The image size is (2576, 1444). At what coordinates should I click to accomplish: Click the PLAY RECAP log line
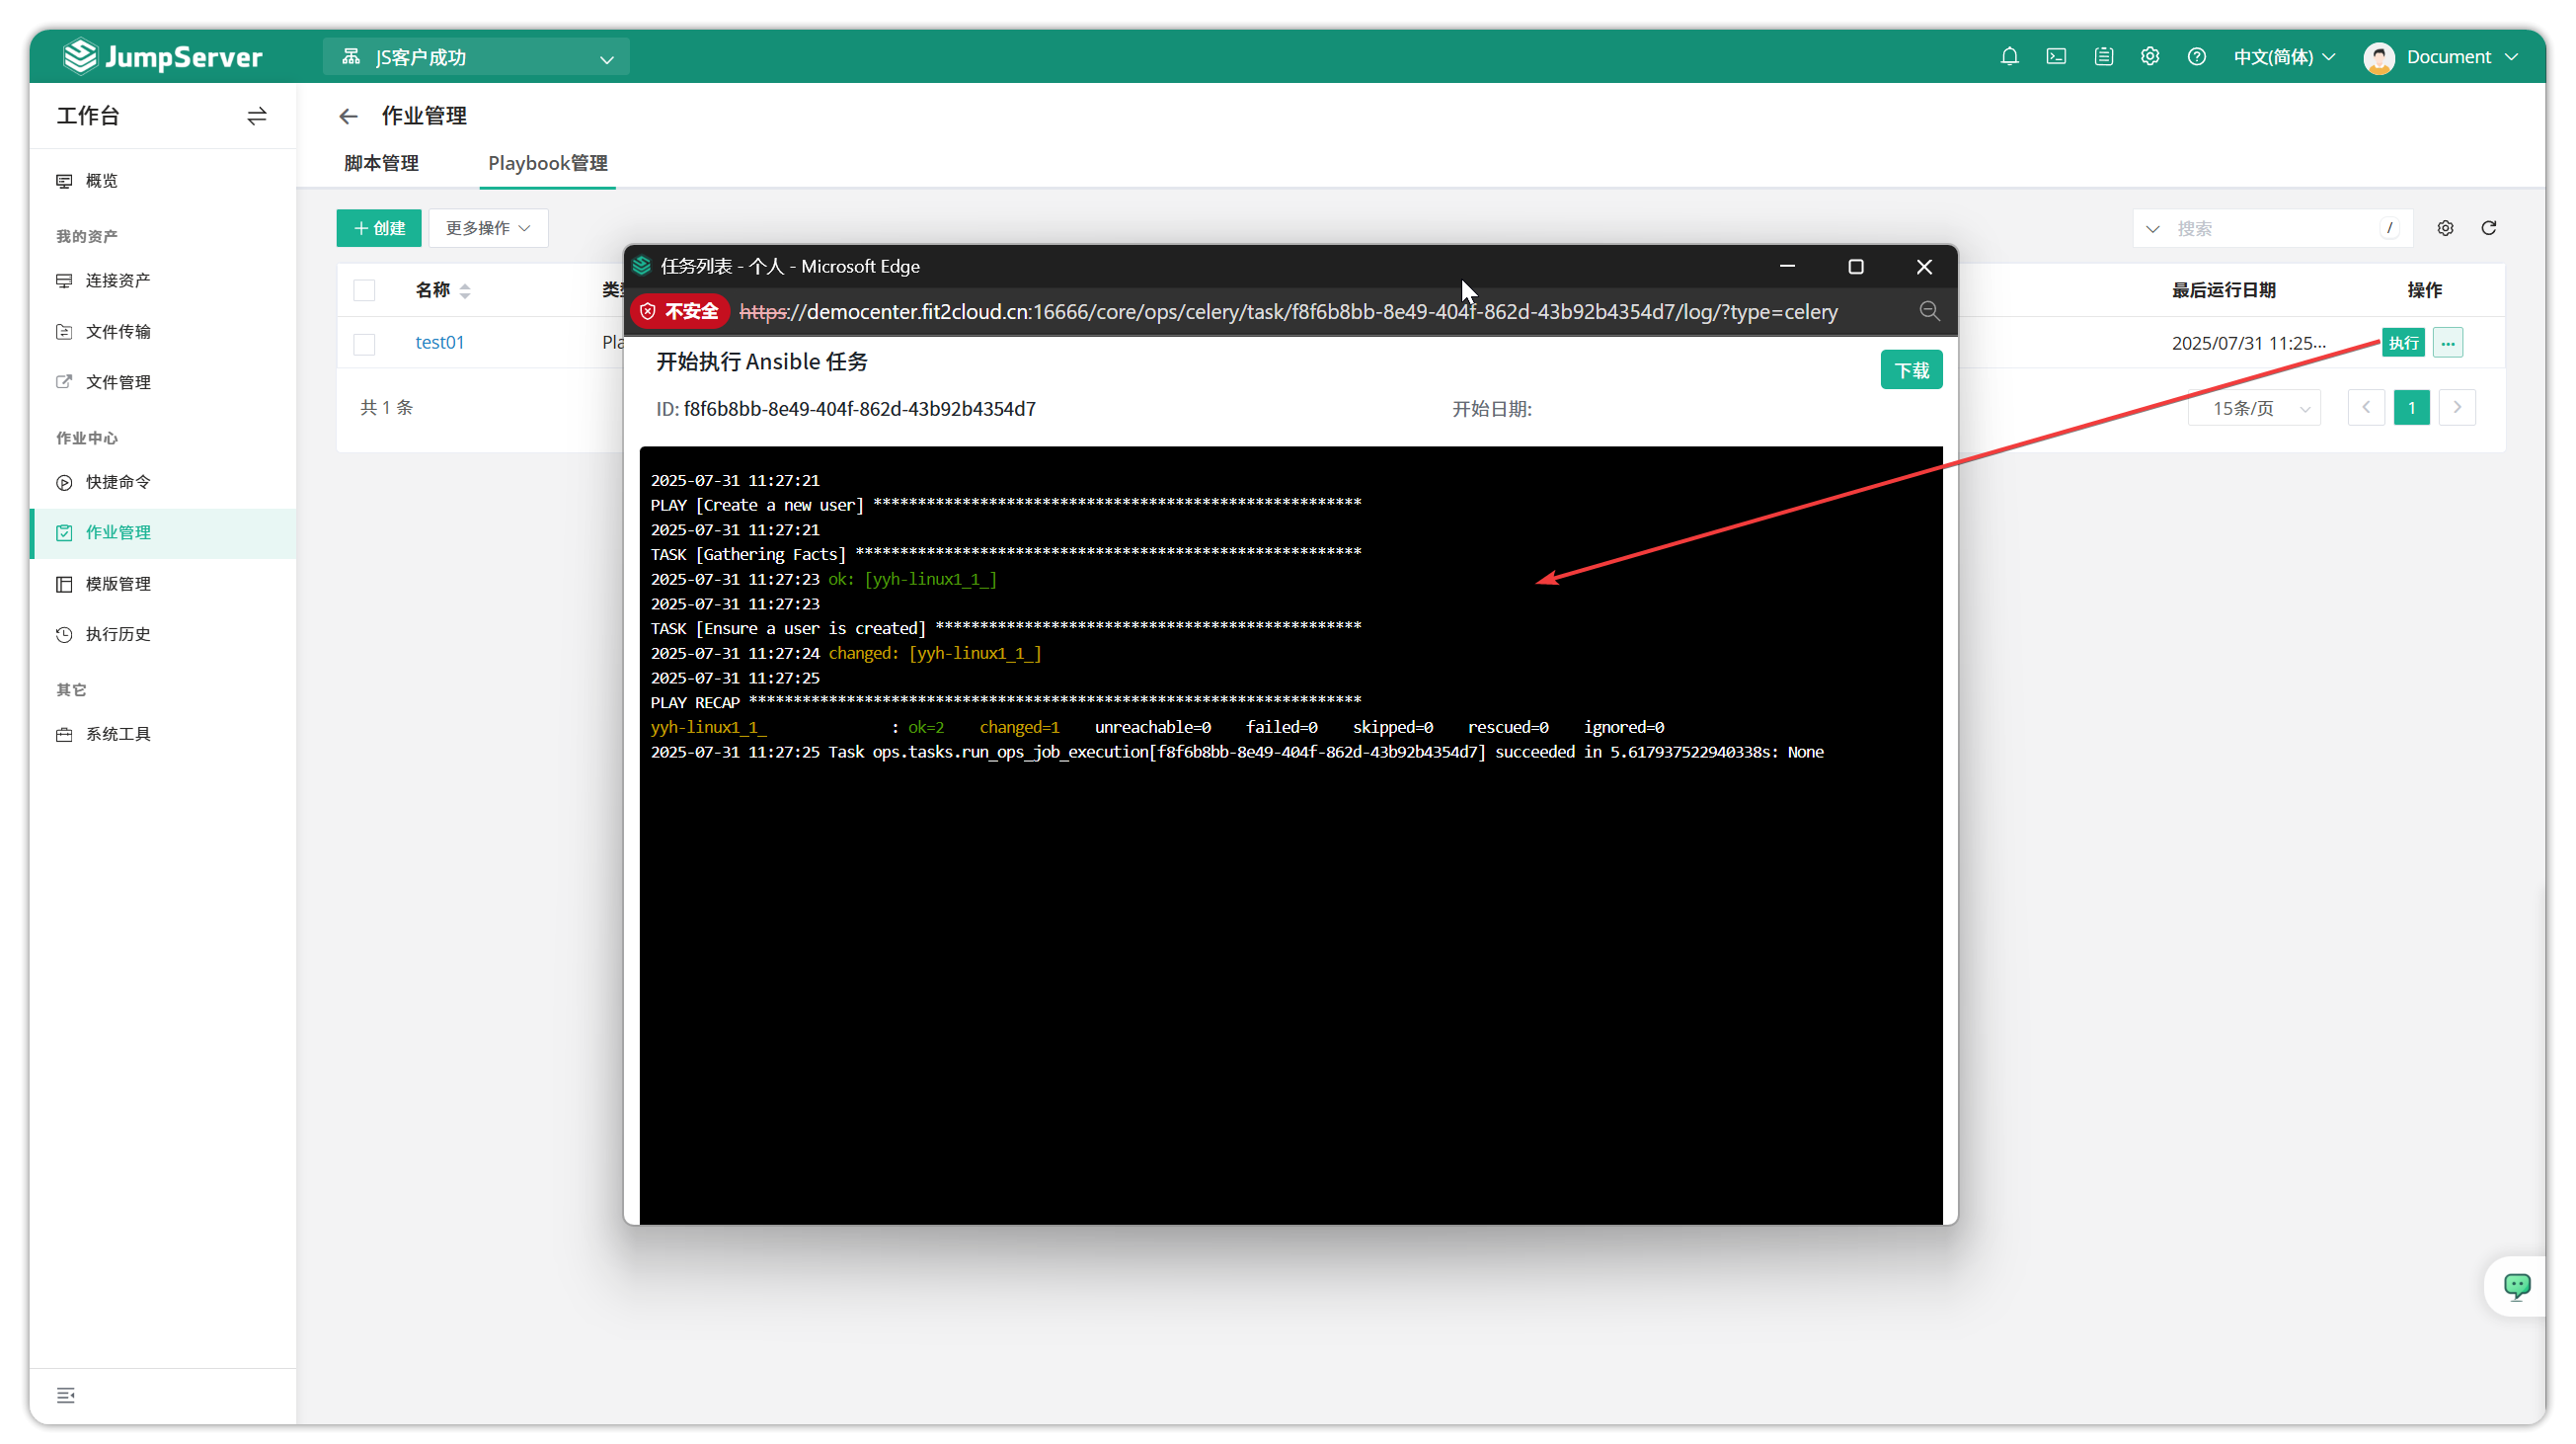[x=1006, y=702]
